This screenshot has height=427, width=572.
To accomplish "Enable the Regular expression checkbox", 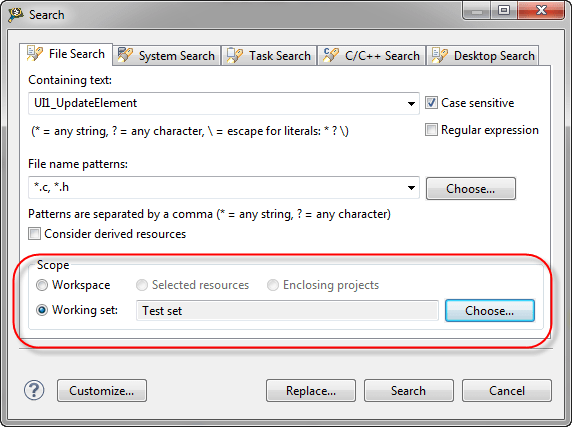I will 431,129.
